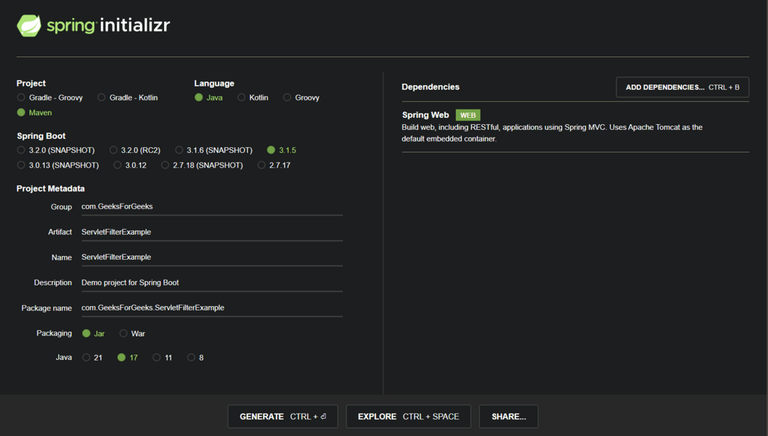The width and height of the screenshot is (768, 436).
Task: Select Maven project option
Action: click(x=34, y=112)
